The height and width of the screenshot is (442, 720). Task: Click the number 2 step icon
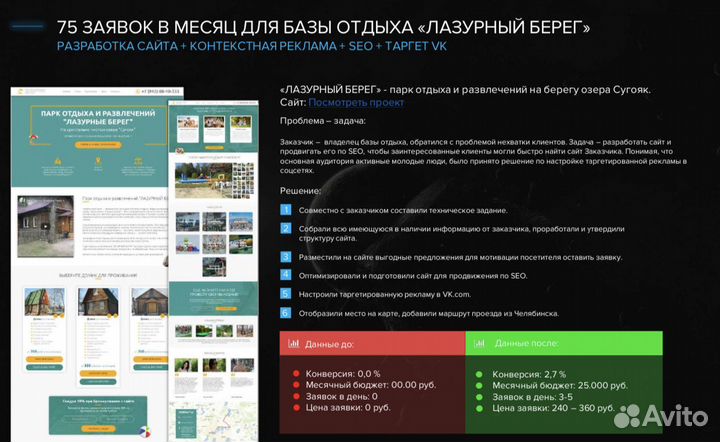286,229
